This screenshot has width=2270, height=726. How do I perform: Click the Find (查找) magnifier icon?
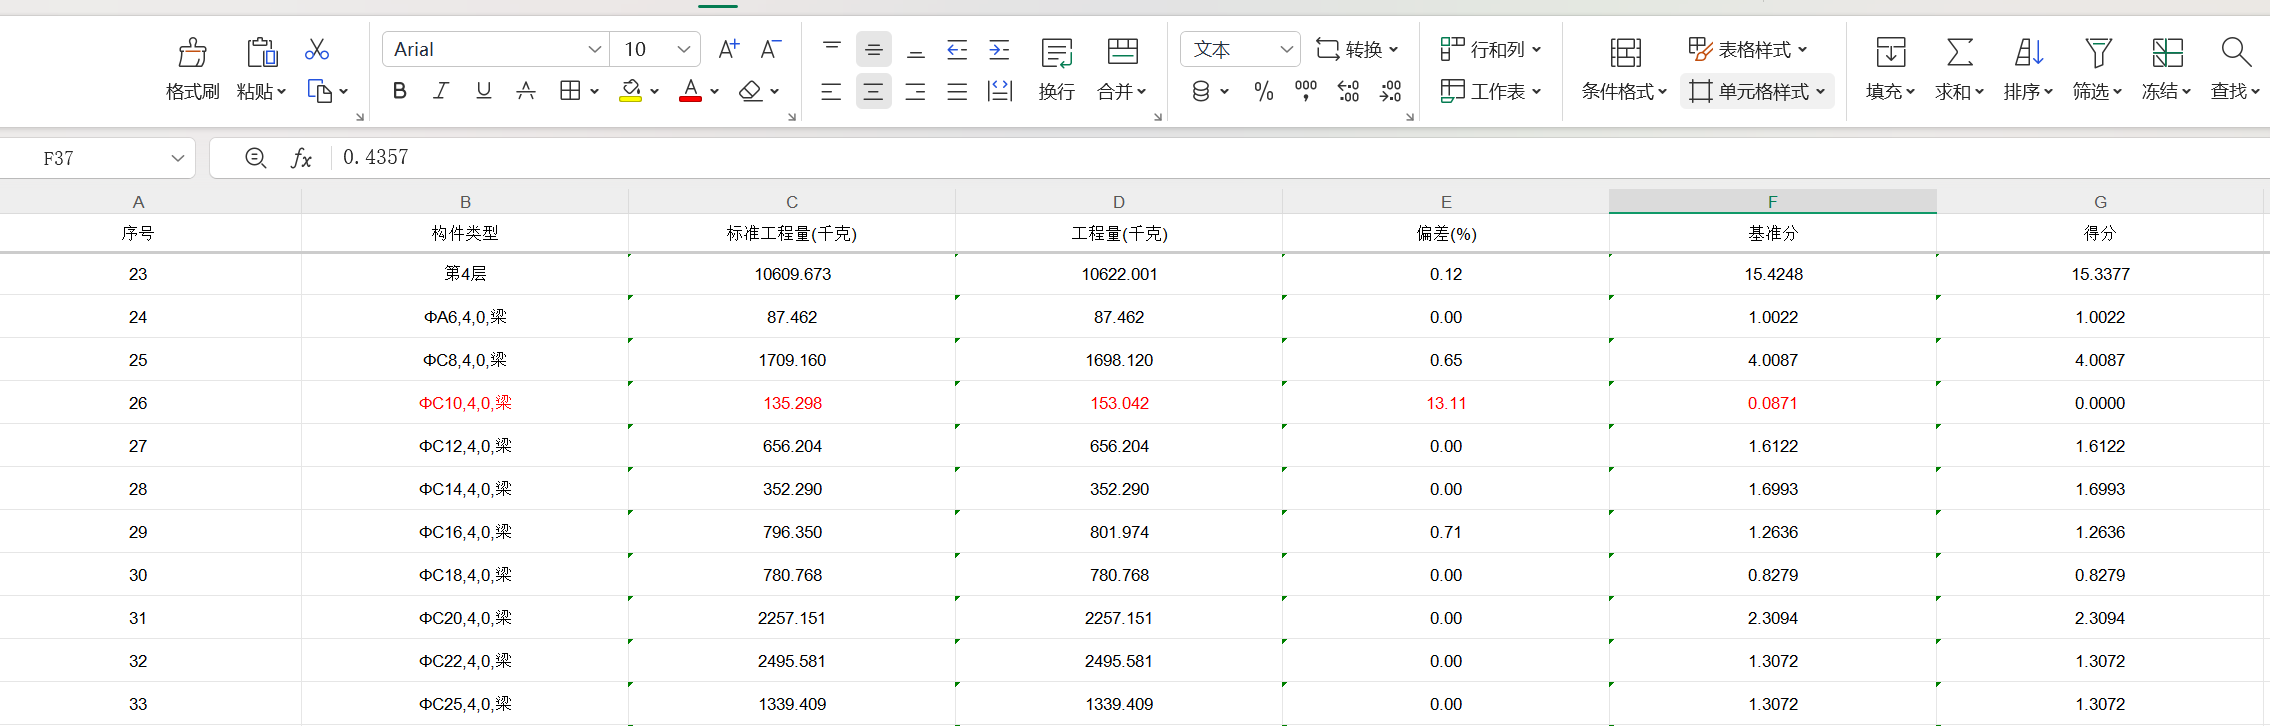2236,52
